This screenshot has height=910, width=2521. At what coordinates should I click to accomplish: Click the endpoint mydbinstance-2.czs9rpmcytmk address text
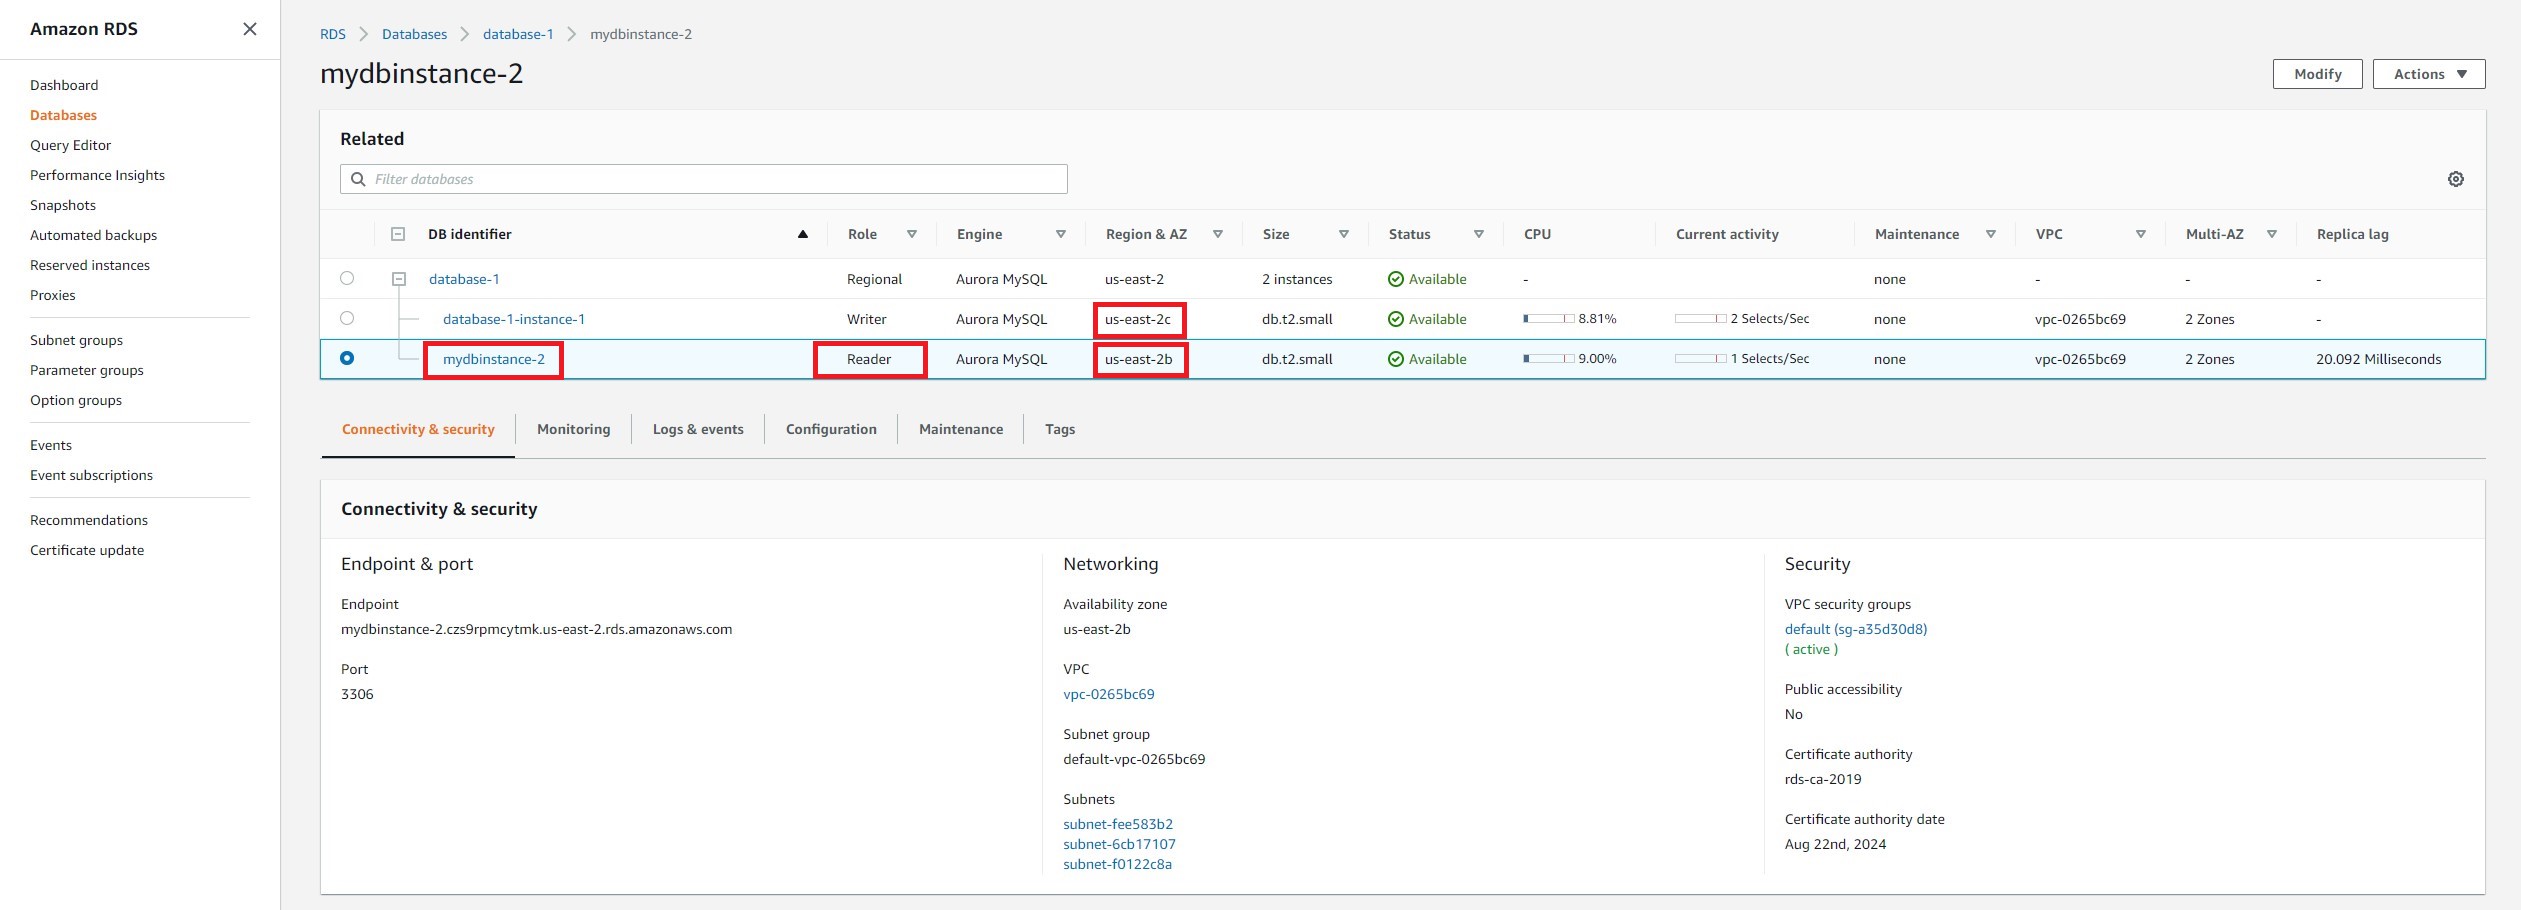[536, 629]
